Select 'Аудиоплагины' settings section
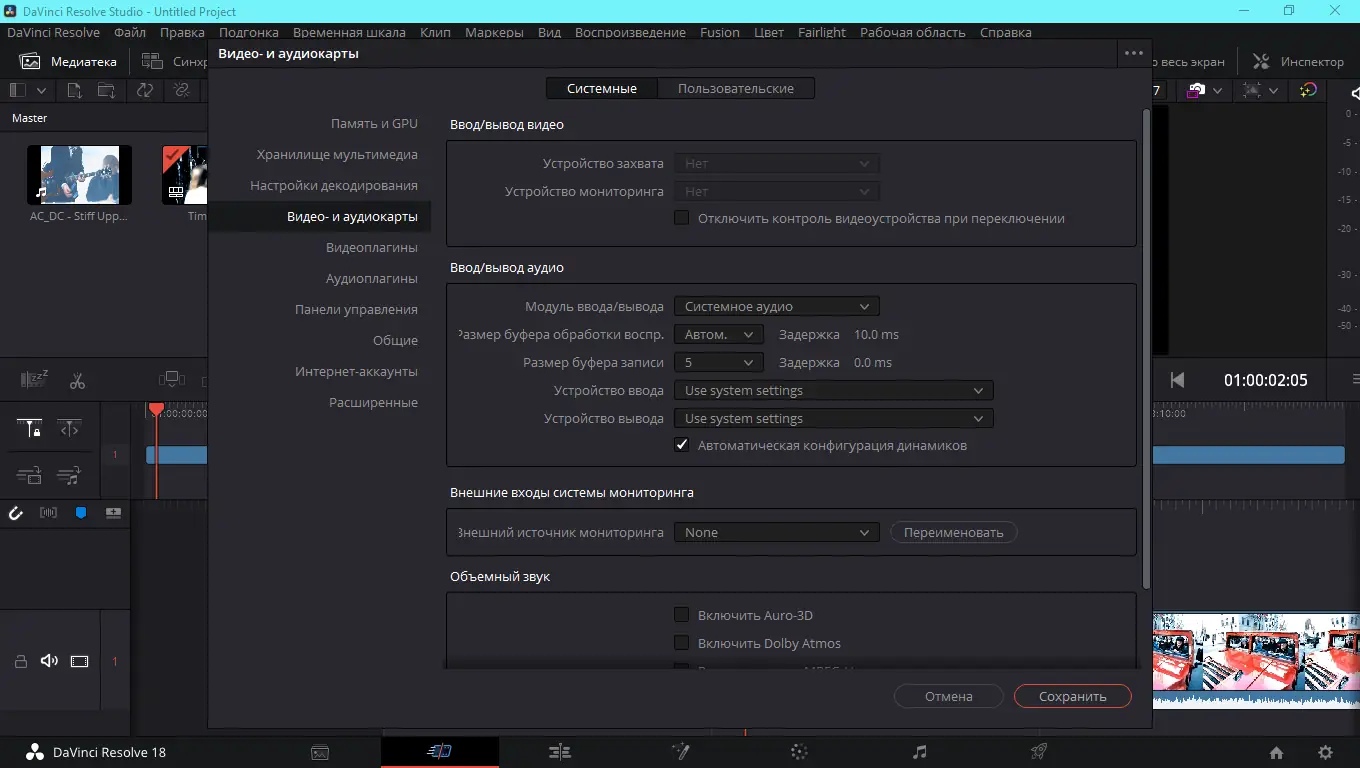The width and height of the screenshot is (1360, 768). (372, 278)
